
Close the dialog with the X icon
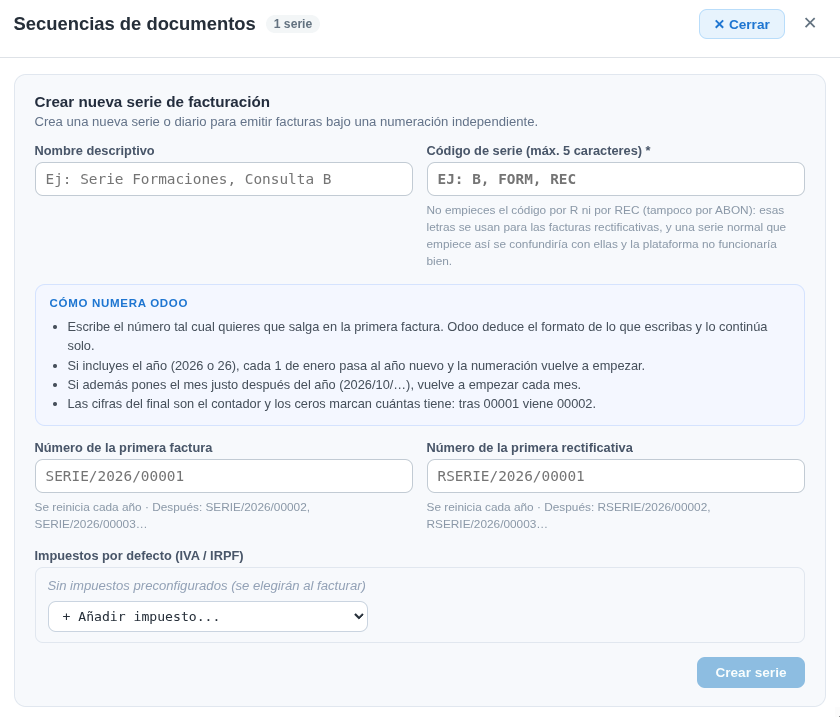coord(810,23)
